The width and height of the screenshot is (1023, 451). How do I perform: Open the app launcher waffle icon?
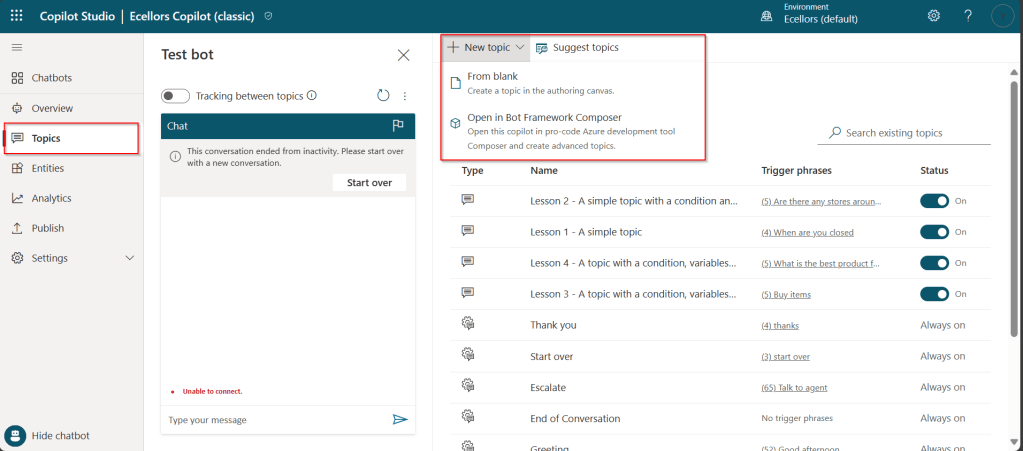(x=16, y=16)
